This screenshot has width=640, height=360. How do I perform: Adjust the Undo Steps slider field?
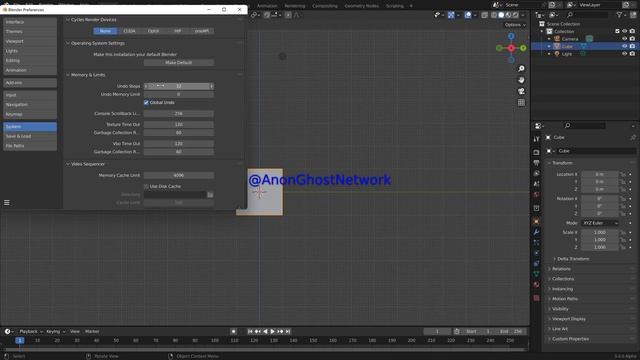coord(178,87)
